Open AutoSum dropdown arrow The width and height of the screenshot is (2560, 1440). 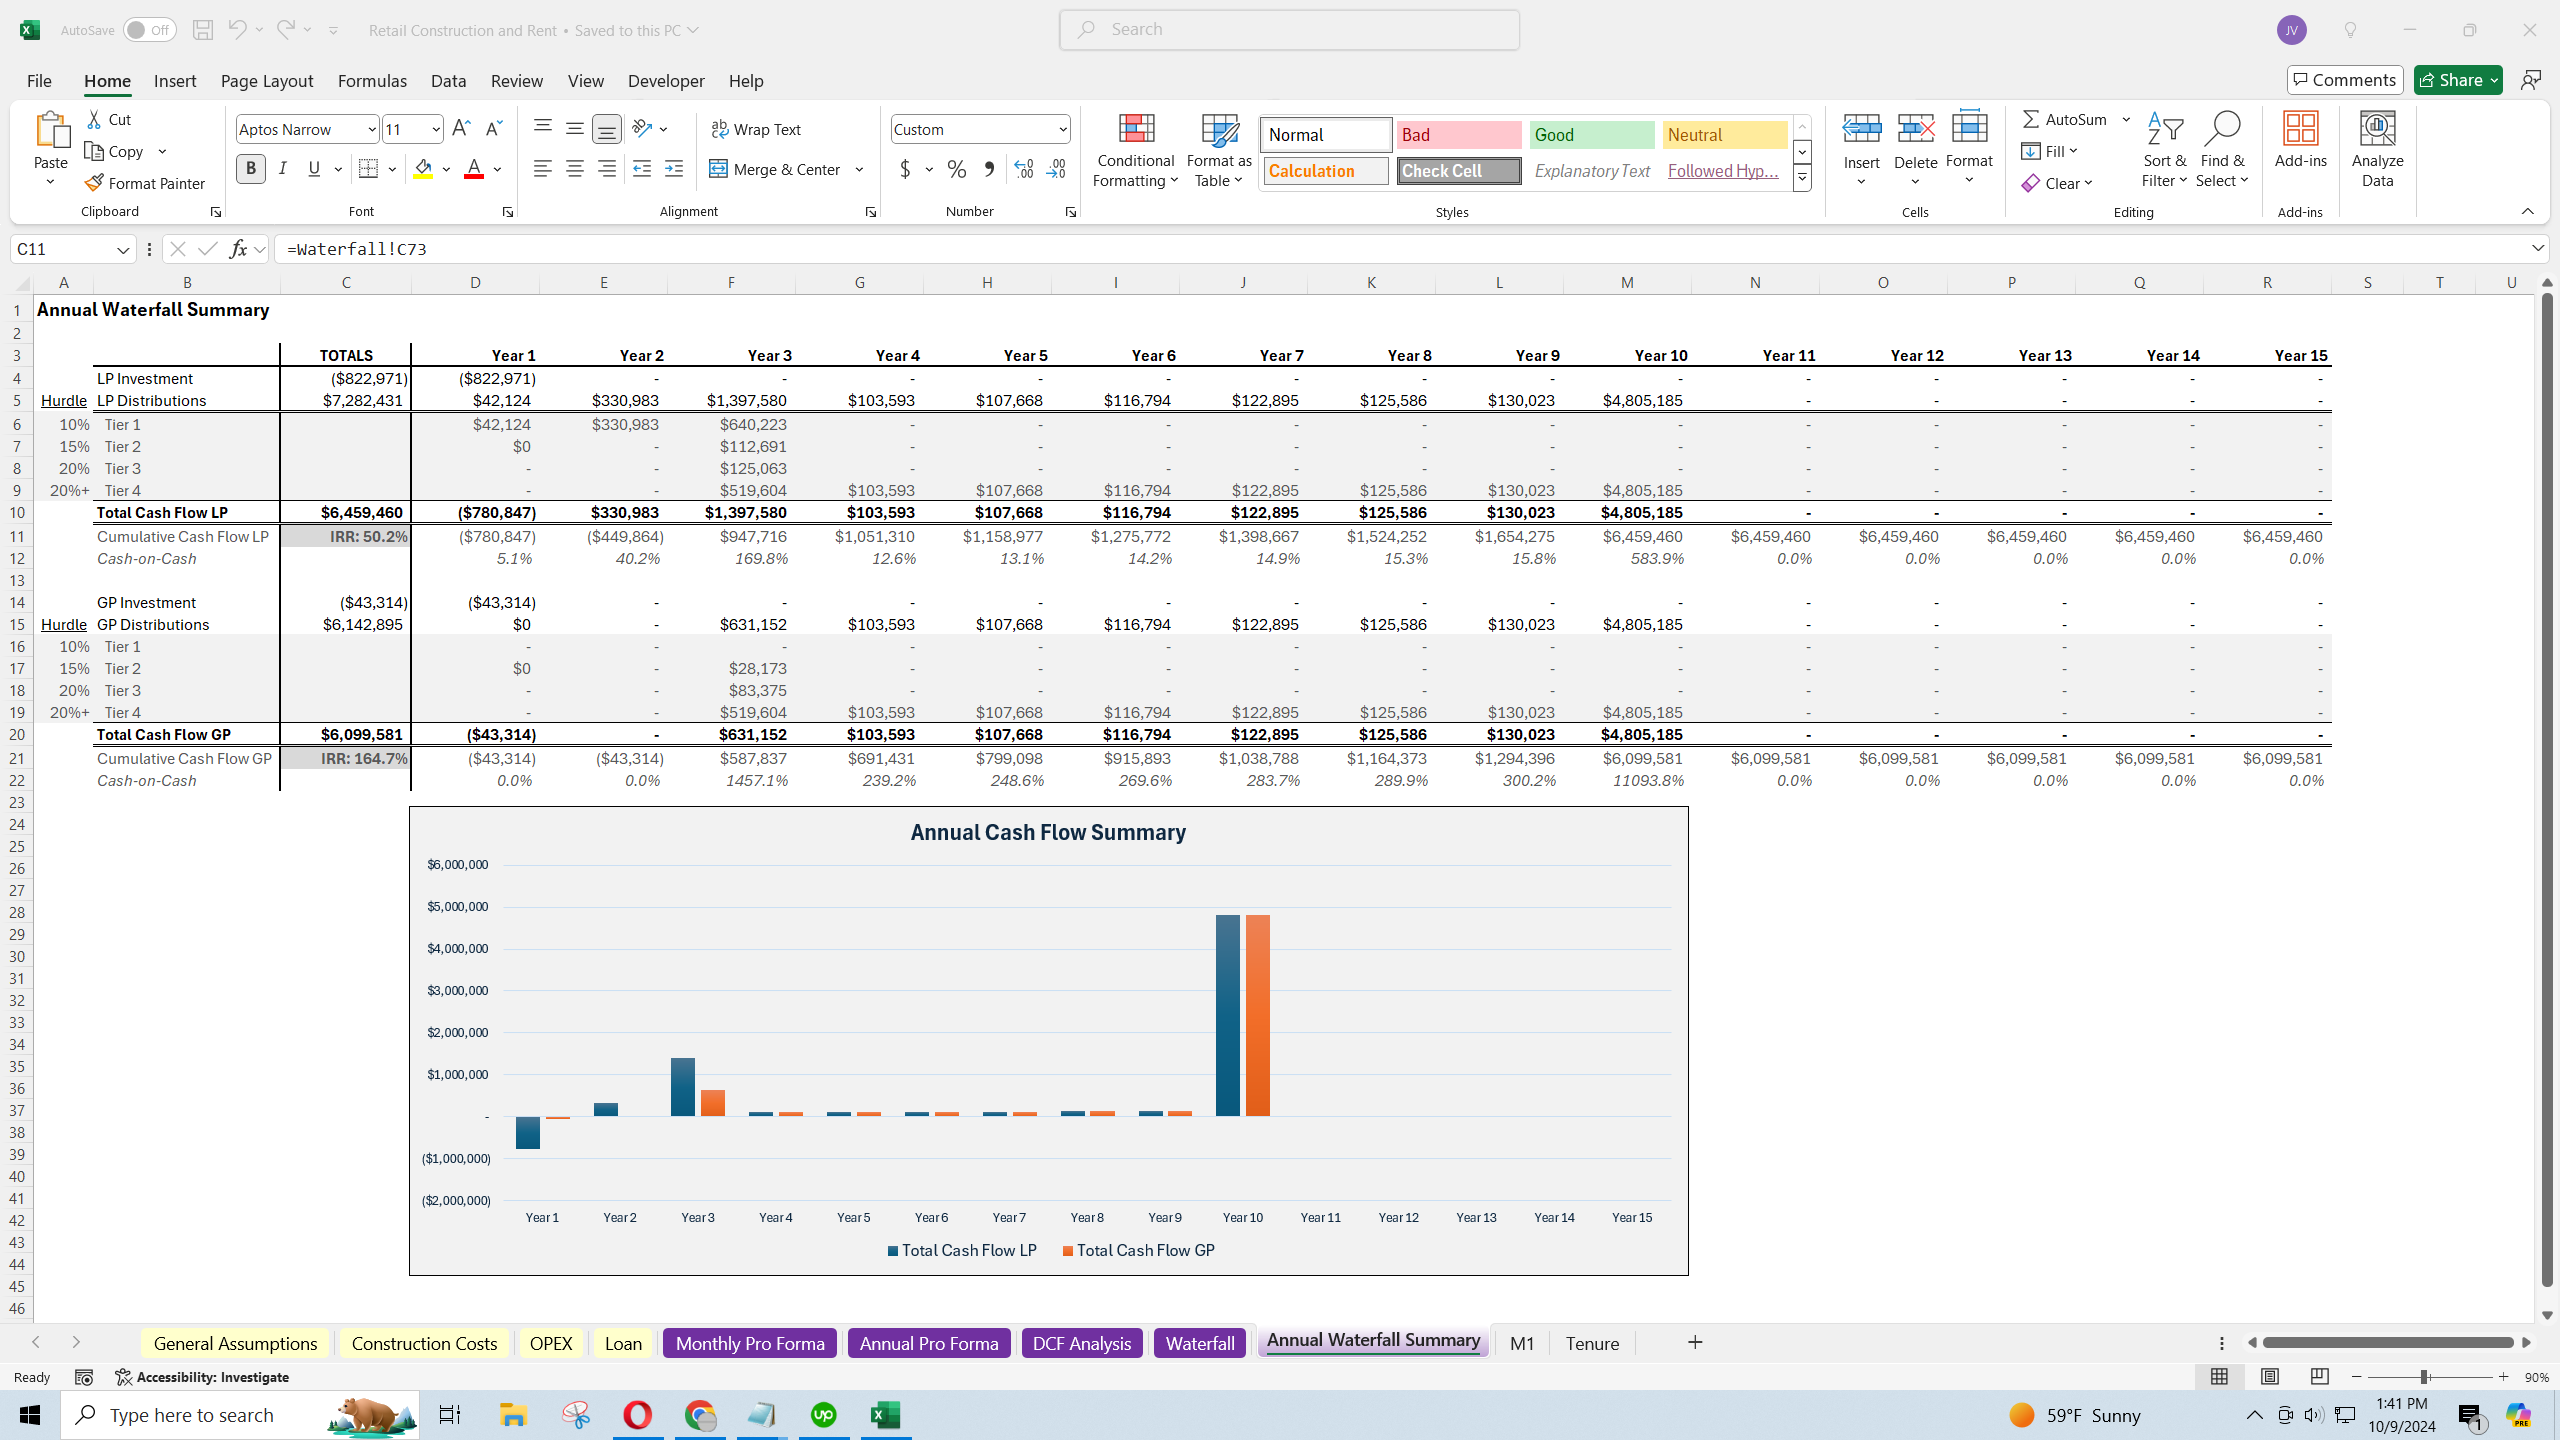pyautogui.click(x=2126, y=119)
